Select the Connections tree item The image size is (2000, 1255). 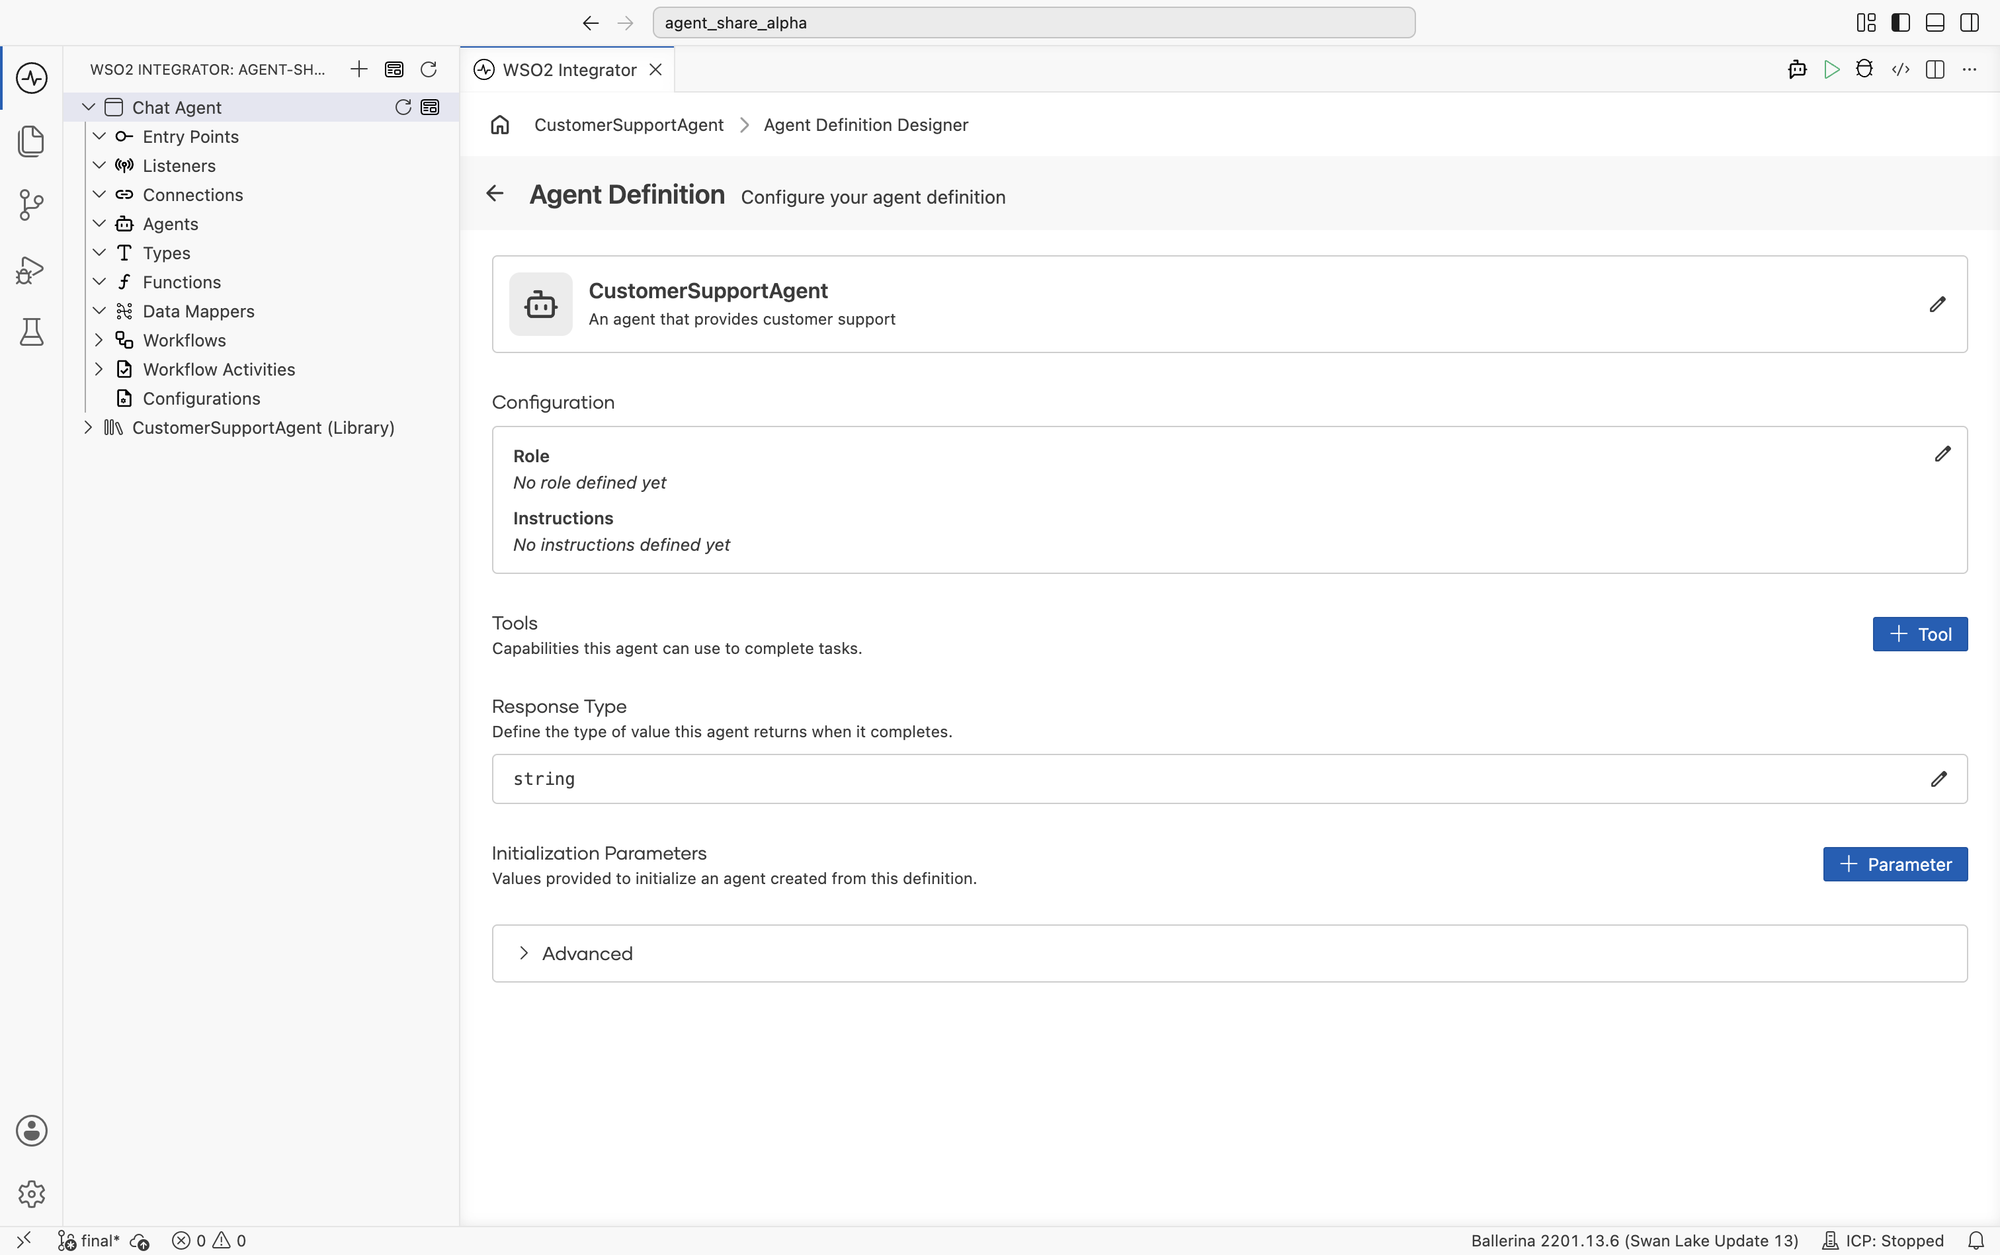193,194
